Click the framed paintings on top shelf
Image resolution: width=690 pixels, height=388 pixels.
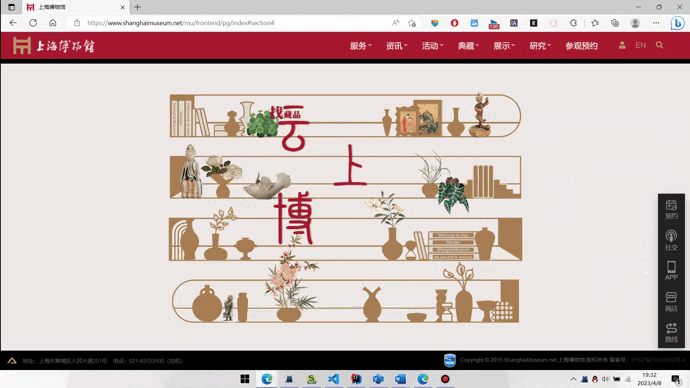point(418,117)
